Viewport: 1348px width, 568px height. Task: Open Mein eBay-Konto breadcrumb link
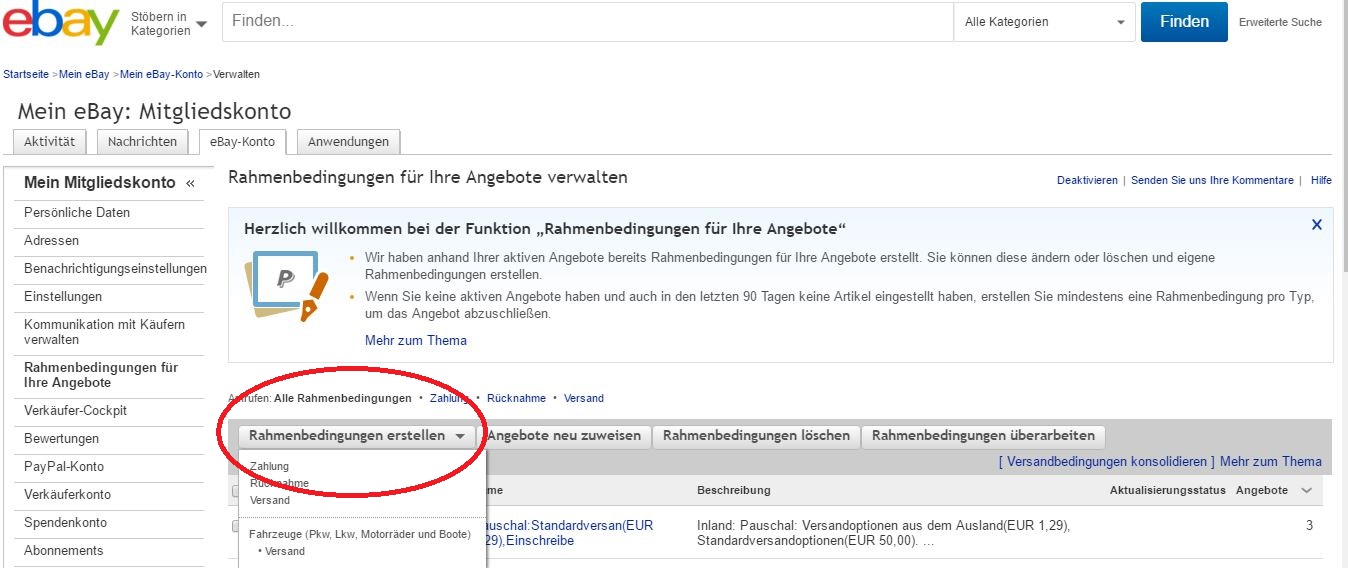161,74
